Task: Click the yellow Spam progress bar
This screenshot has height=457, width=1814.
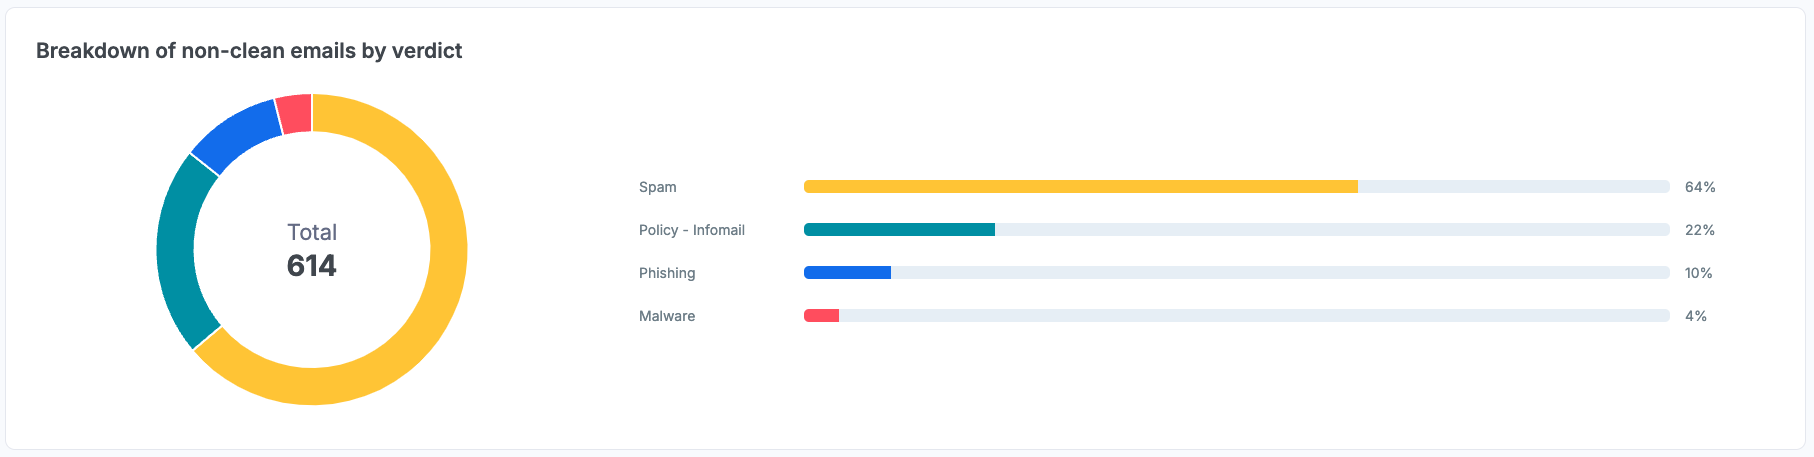Action: pos(1080,187)
